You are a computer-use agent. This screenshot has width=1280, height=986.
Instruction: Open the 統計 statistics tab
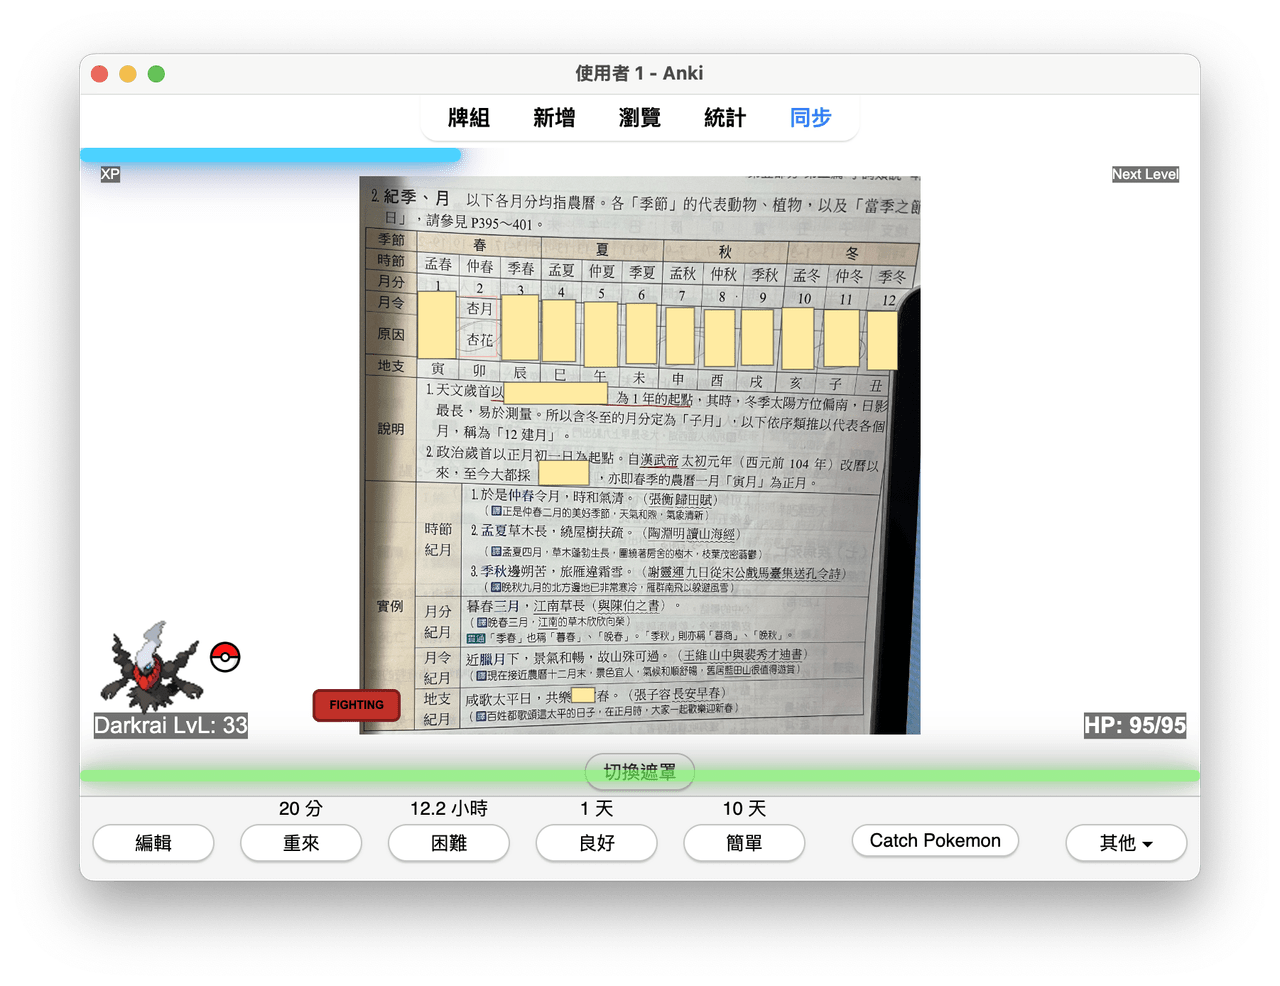point(725,118)
